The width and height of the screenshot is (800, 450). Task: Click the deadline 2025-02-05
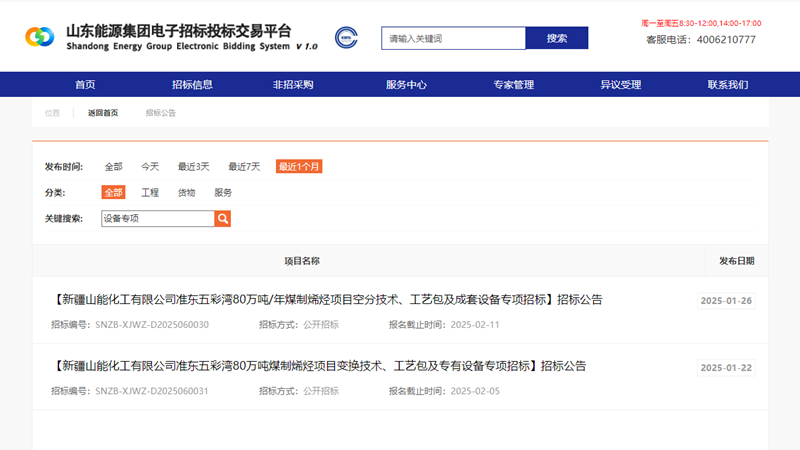pyautogui.click(x=475, y=391)
